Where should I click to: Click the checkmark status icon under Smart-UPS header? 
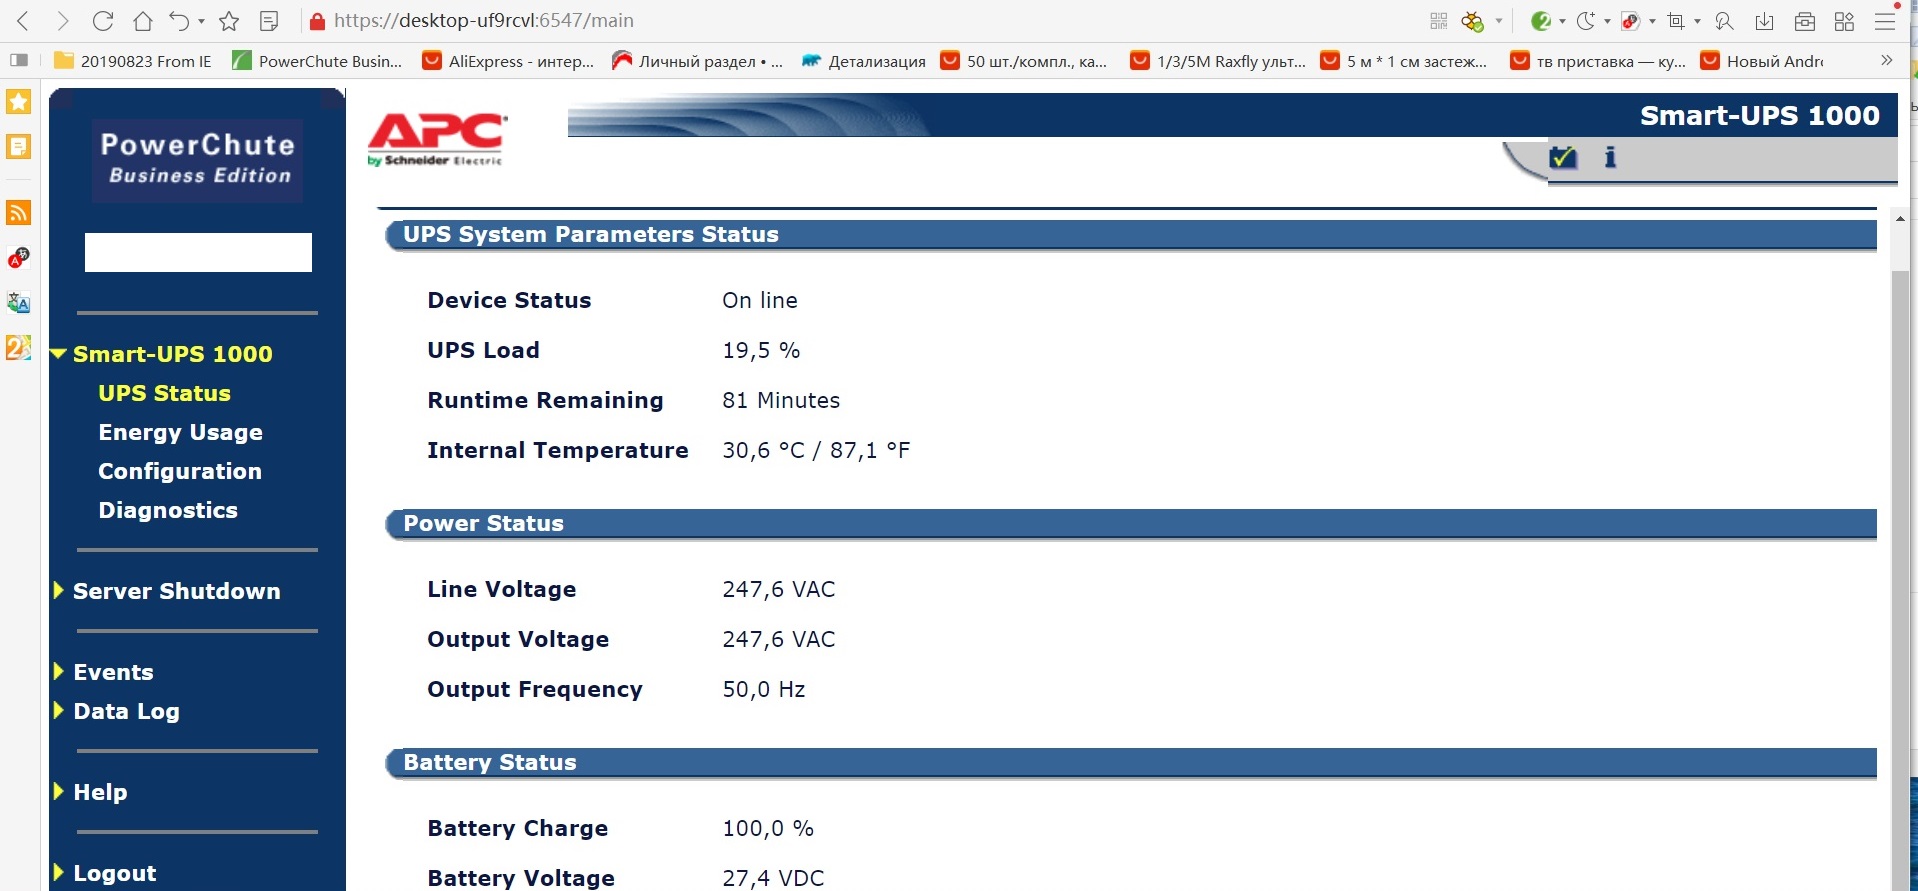(x=1562, y=157)
